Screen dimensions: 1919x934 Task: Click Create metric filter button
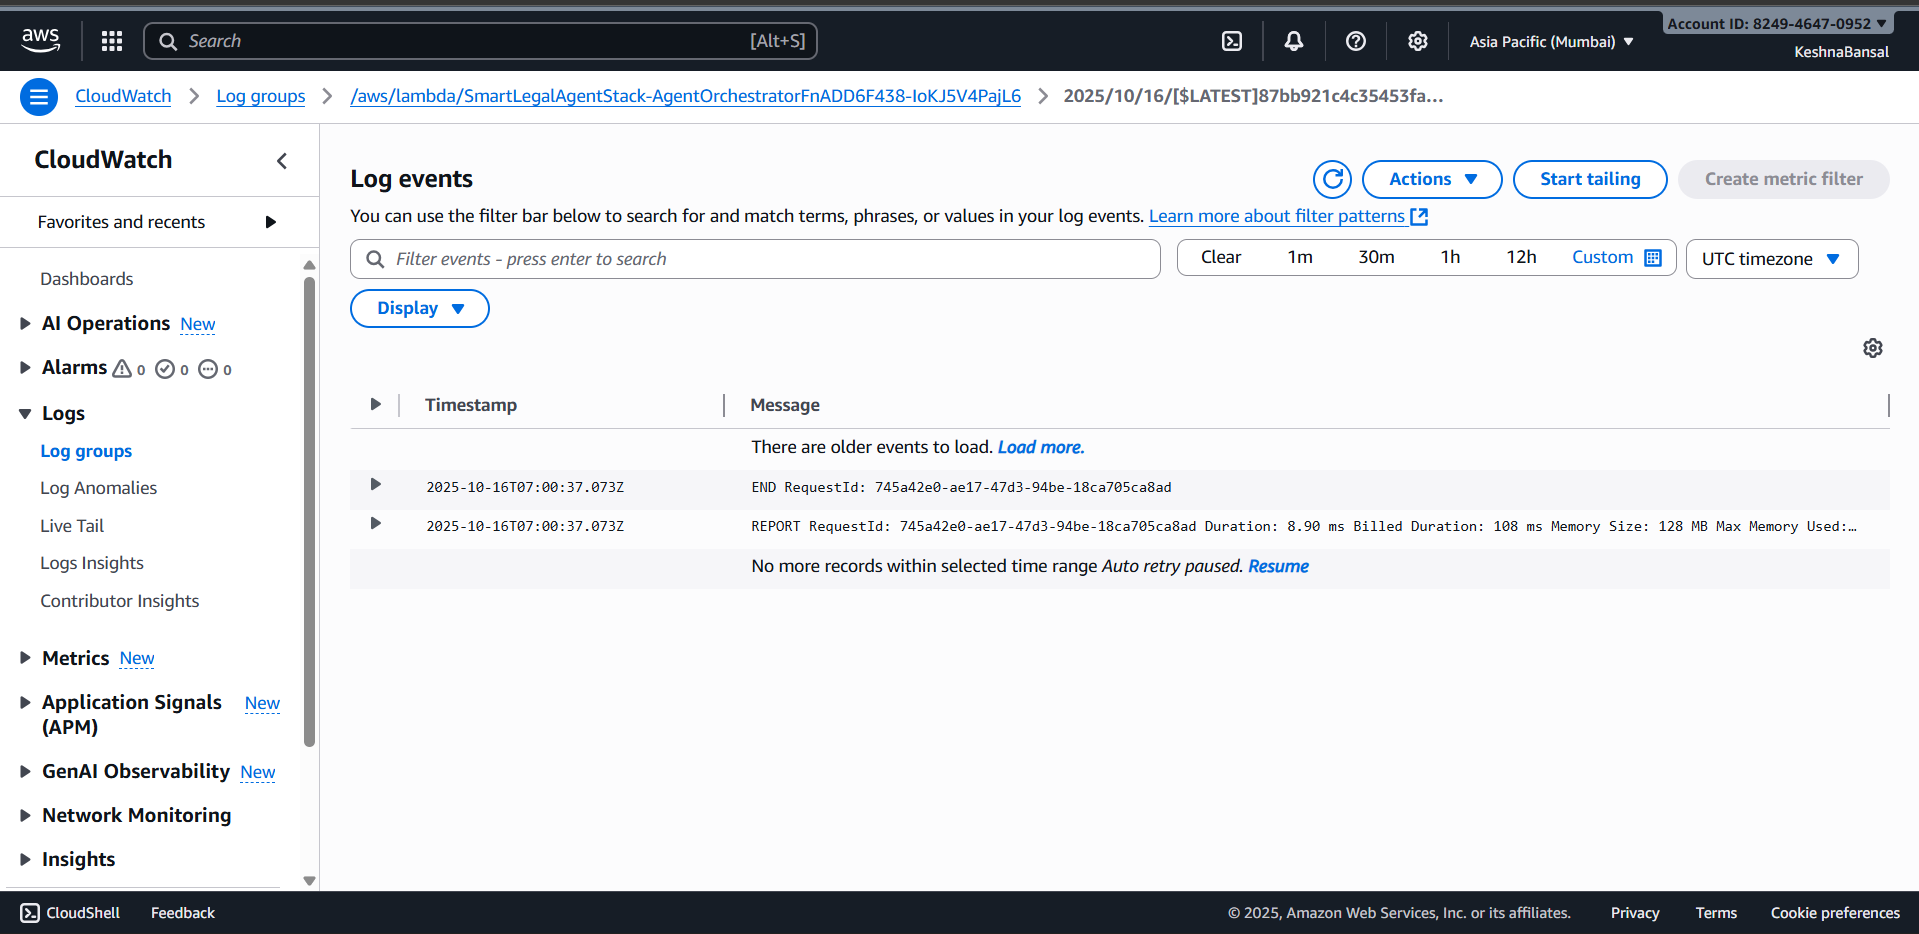pos(1784,179)
